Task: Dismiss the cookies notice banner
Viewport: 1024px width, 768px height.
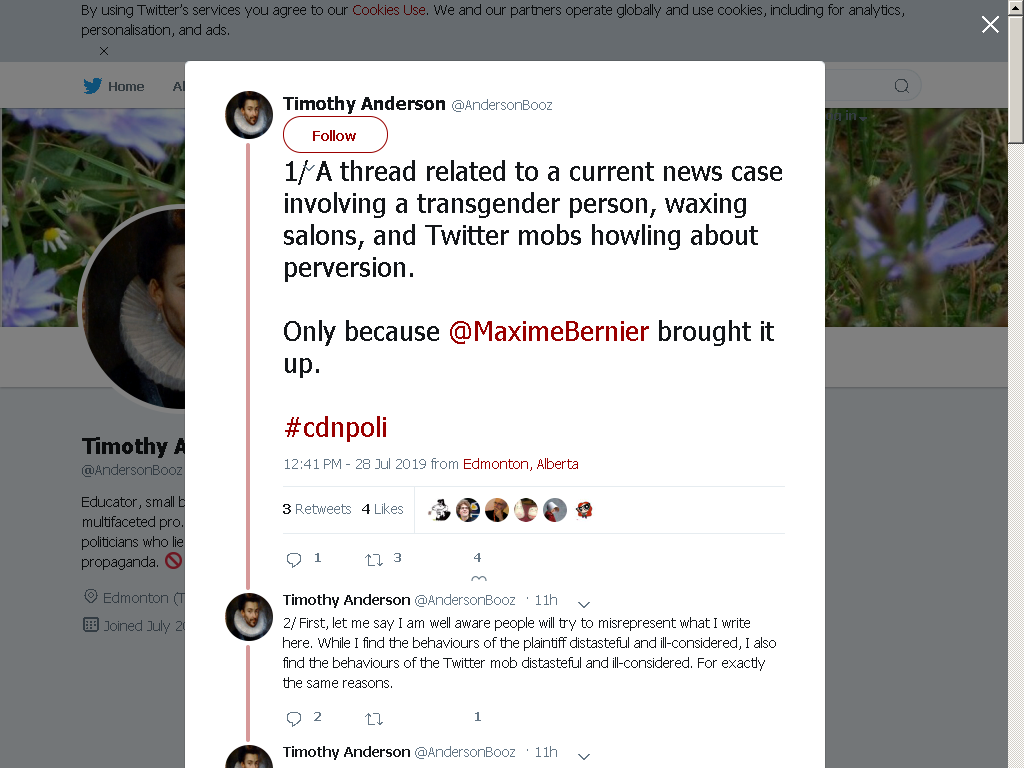Action: point(104,51)
